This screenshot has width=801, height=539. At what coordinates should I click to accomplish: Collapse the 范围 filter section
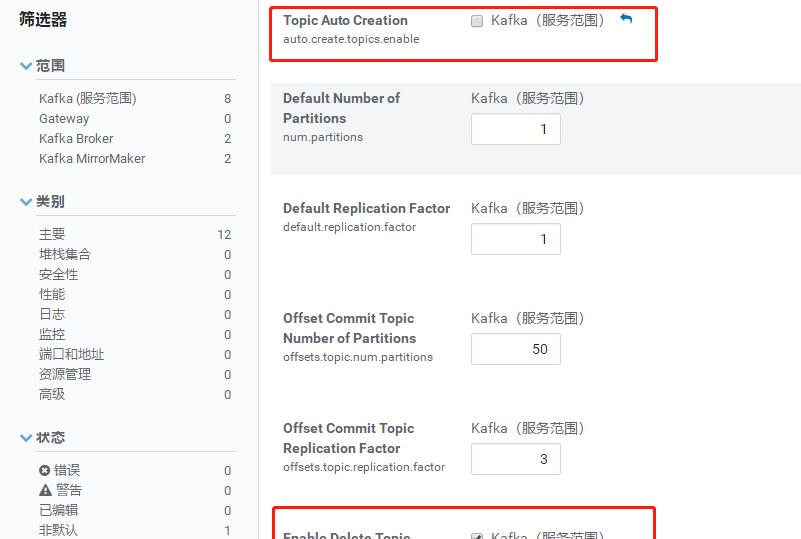(x=26, y=66)
